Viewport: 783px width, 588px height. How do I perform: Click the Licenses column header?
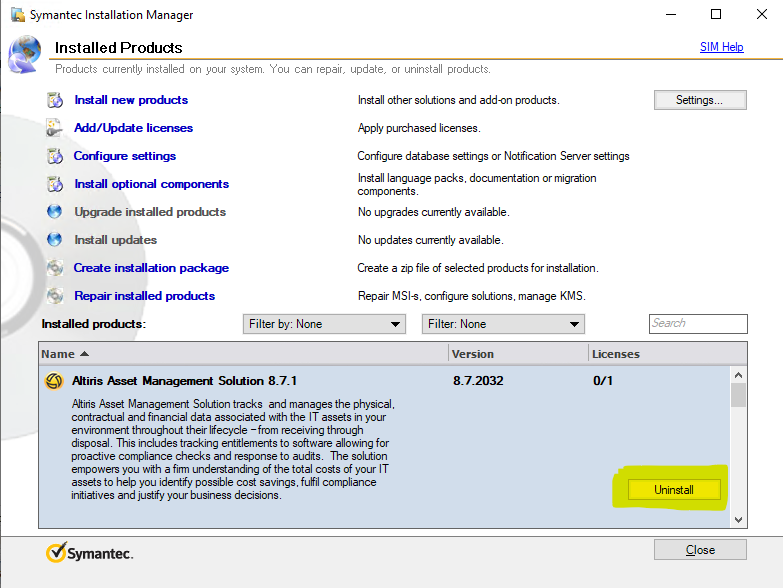pos(616,354)
